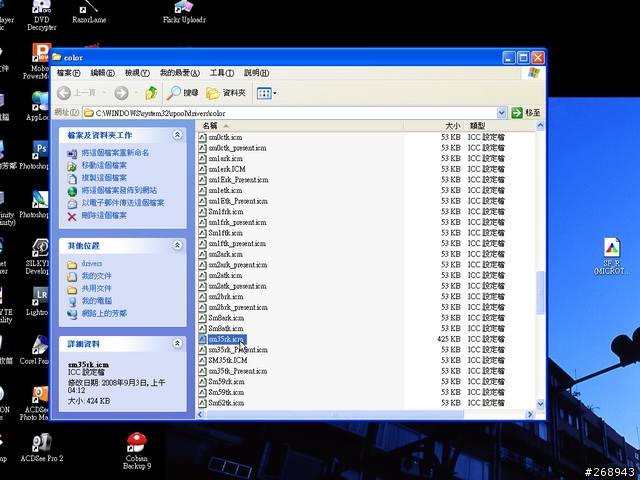Sort by the 類型 column header
This screenshot has height=480, width=640.
click(500, 126)
